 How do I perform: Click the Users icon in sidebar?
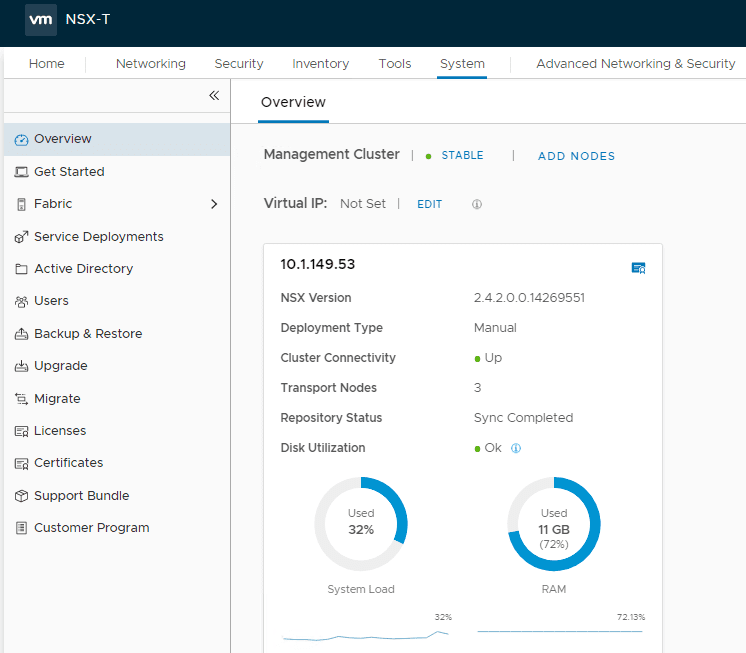tap(22, 301)
